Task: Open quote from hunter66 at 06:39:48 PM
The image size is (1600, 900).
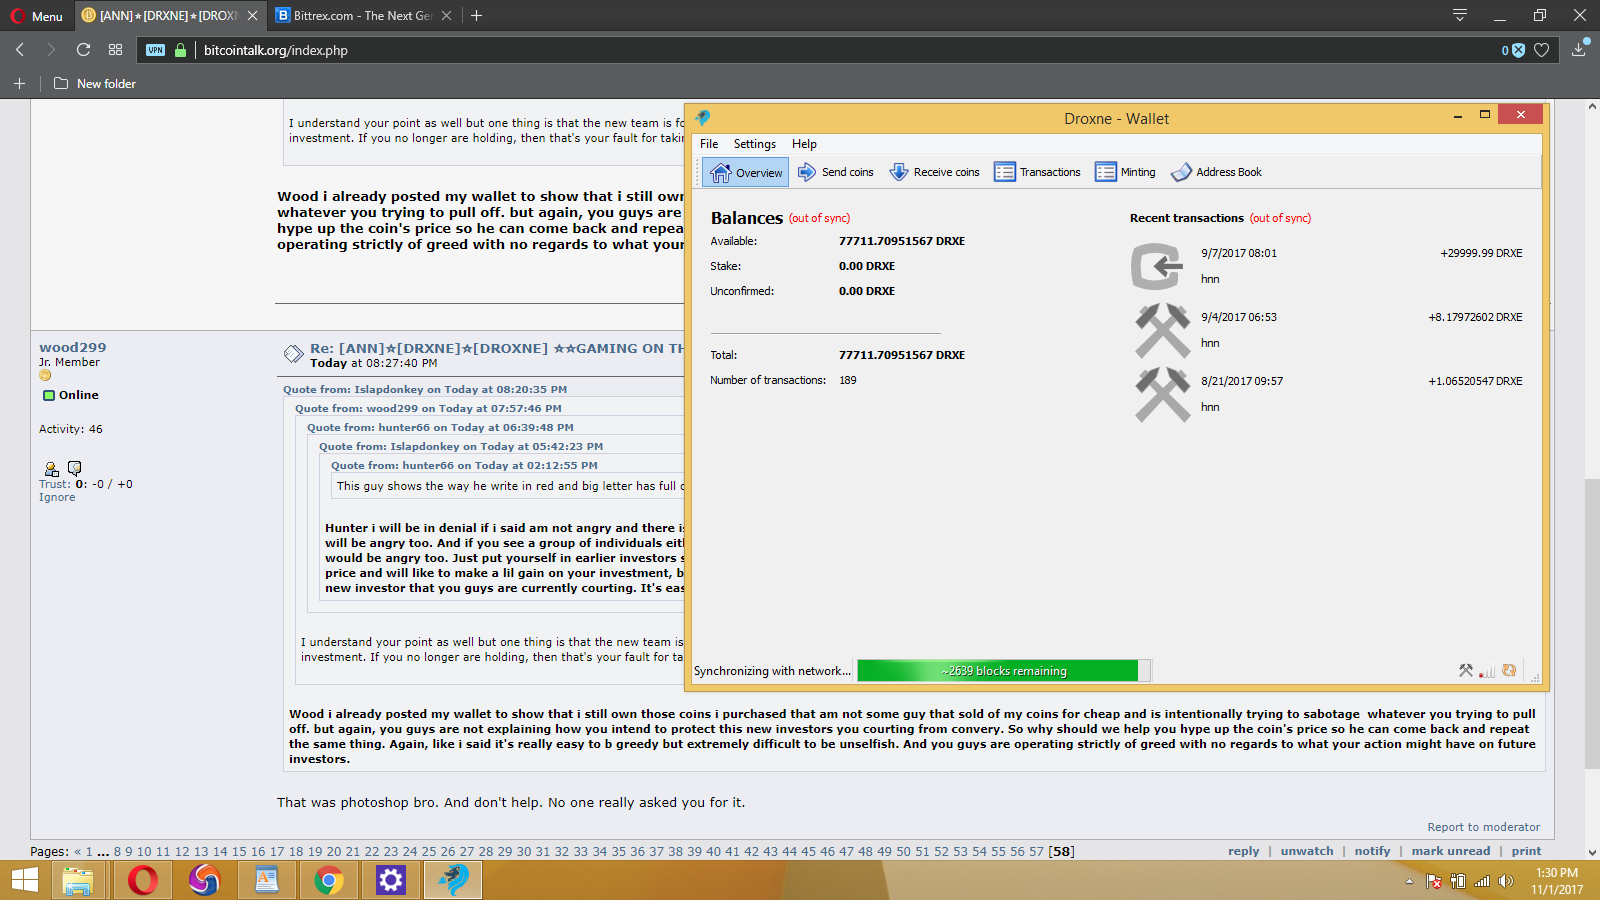Action: [x=440, y=427]
